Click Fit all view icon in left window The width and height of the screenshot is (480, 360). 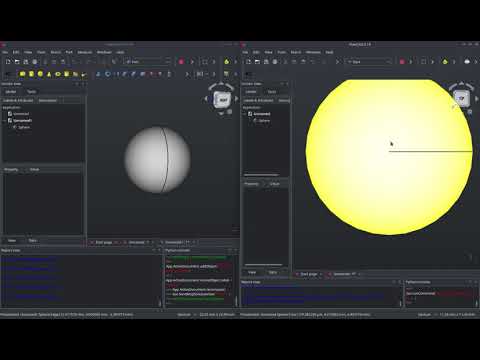coord(205,62)
